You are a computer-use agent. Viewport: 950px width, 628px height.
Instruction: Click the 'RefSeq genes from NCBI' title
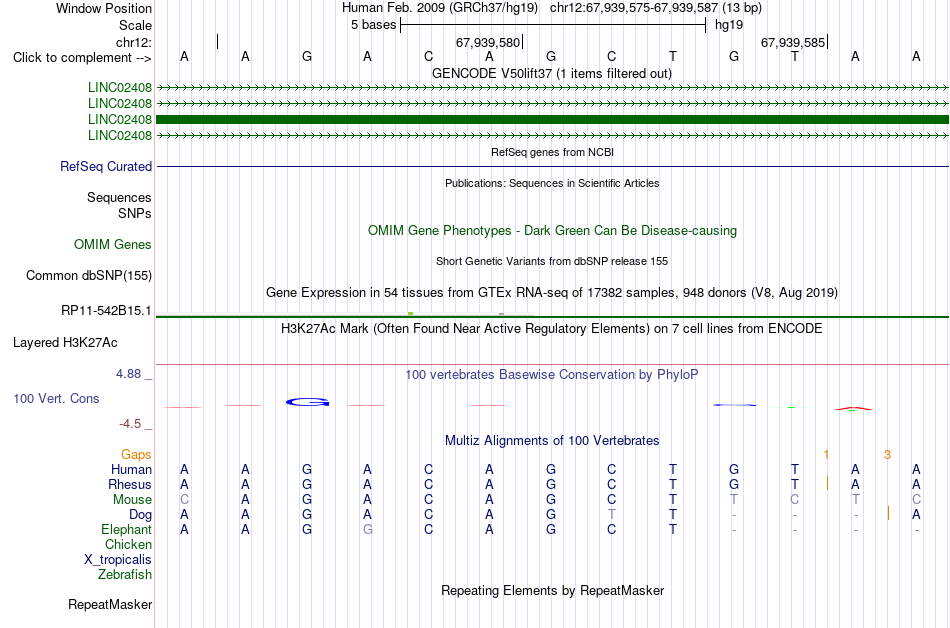[x=552, y=152]
